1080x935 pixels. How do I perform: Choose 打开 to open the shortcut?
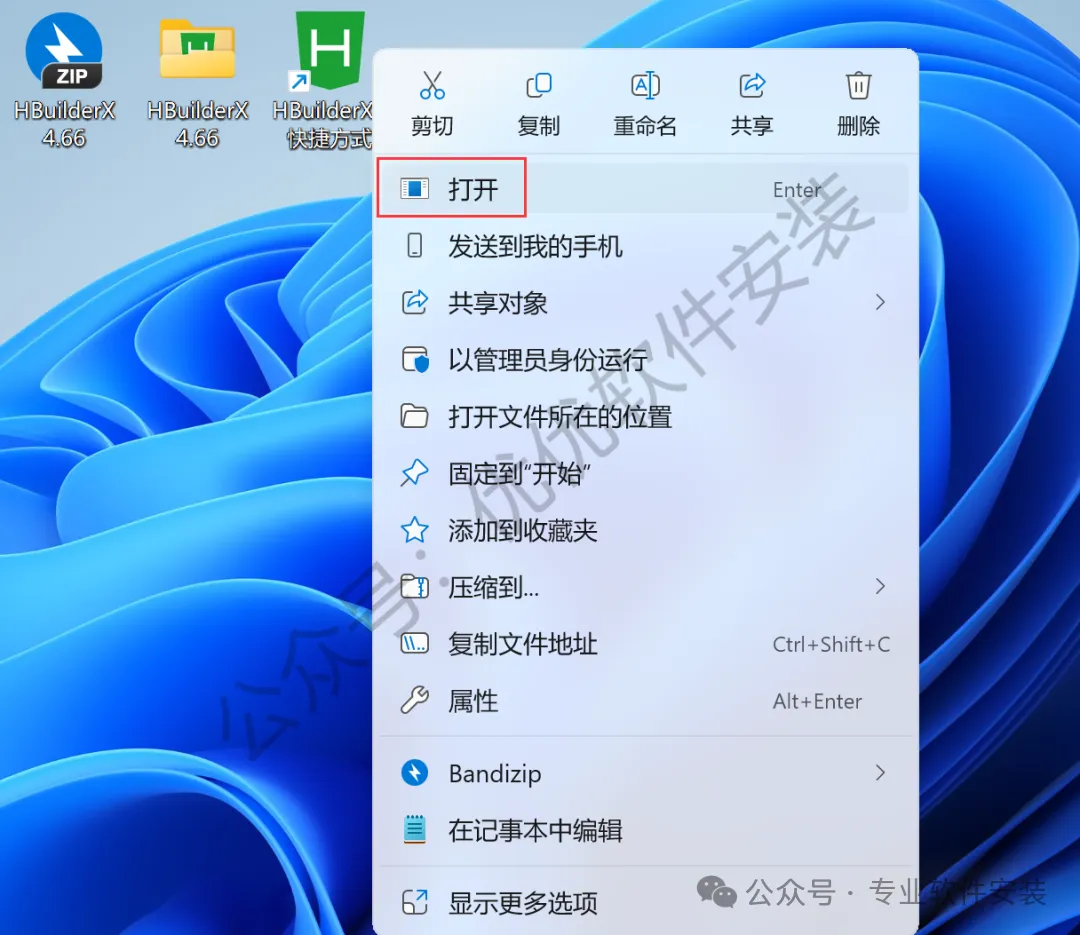click(x=643, y=189)
